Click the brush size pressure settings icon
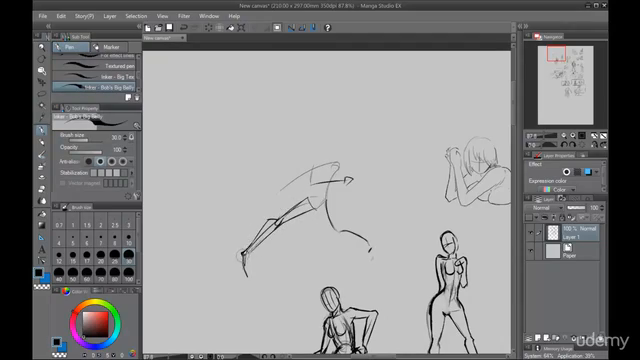 click(x=132, y=137)
